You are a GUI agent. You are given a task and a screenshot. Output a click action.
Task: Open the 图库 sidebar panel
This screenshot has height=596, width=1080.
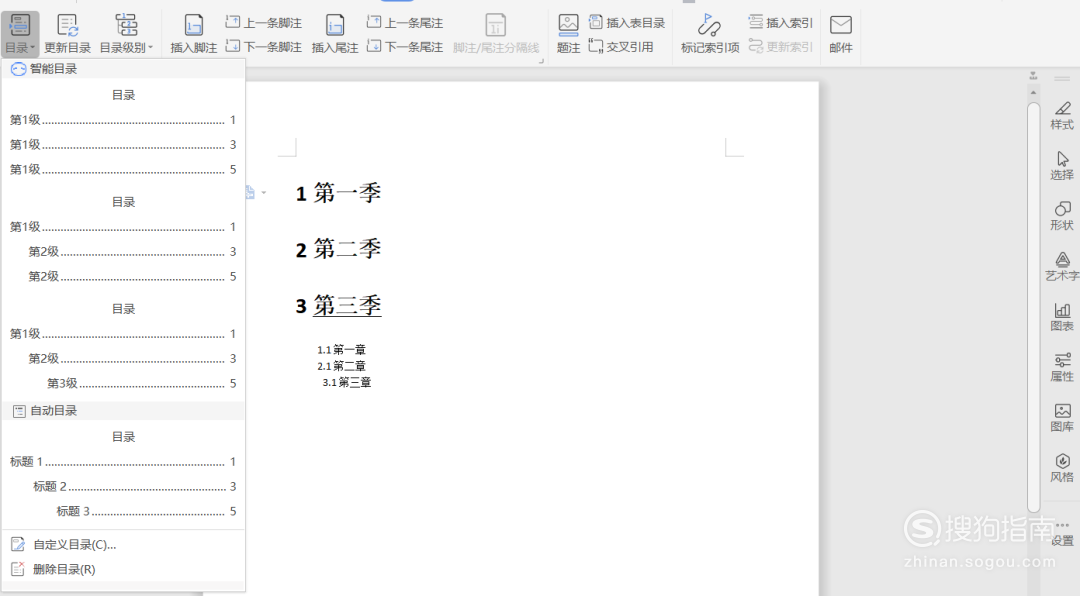pyautogui.click(x=1062, y=418)
